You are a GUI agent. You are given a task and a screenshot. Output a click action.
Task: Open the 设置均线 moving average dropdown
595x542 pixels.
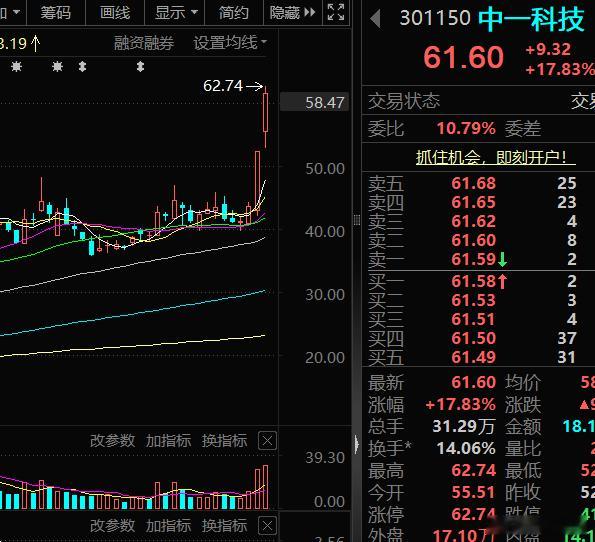pyautogui.click(x=230, y=43)
